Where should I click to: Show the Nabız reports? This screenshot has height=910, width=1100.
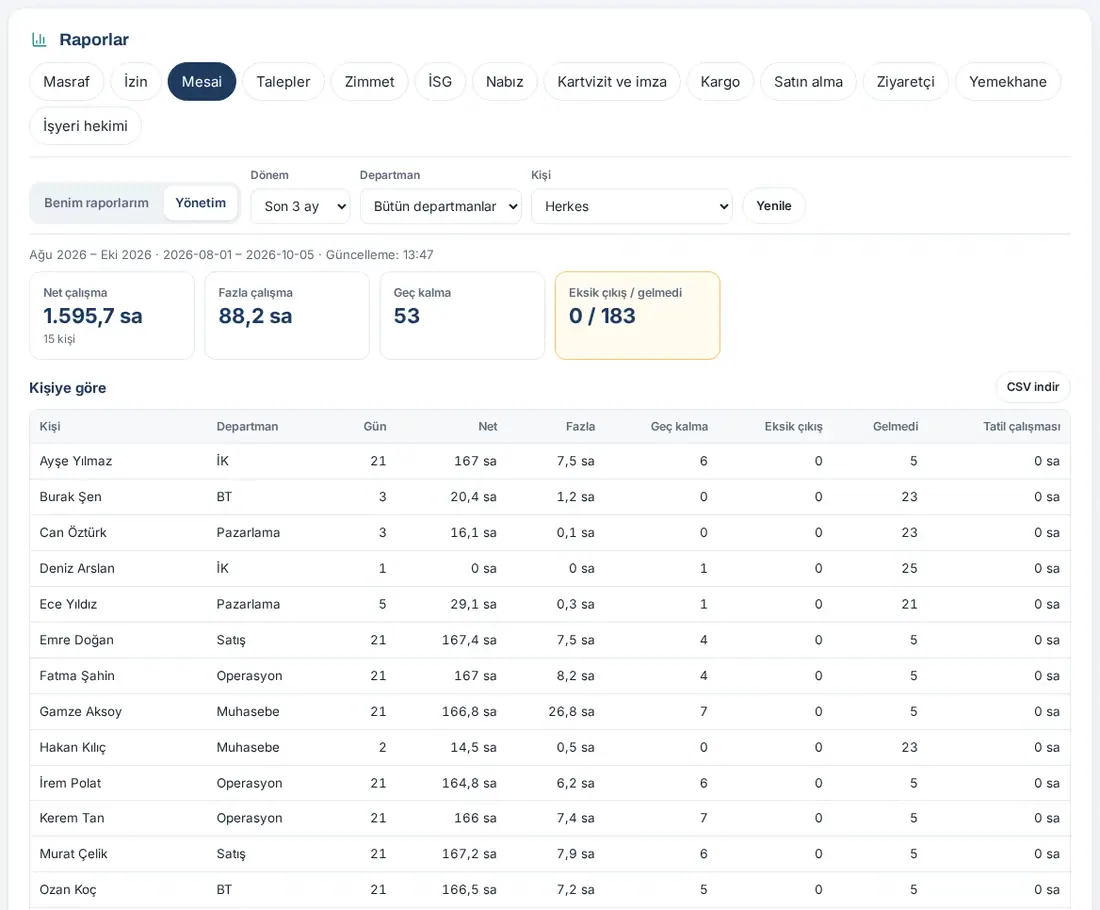click(x=505, y=81)
